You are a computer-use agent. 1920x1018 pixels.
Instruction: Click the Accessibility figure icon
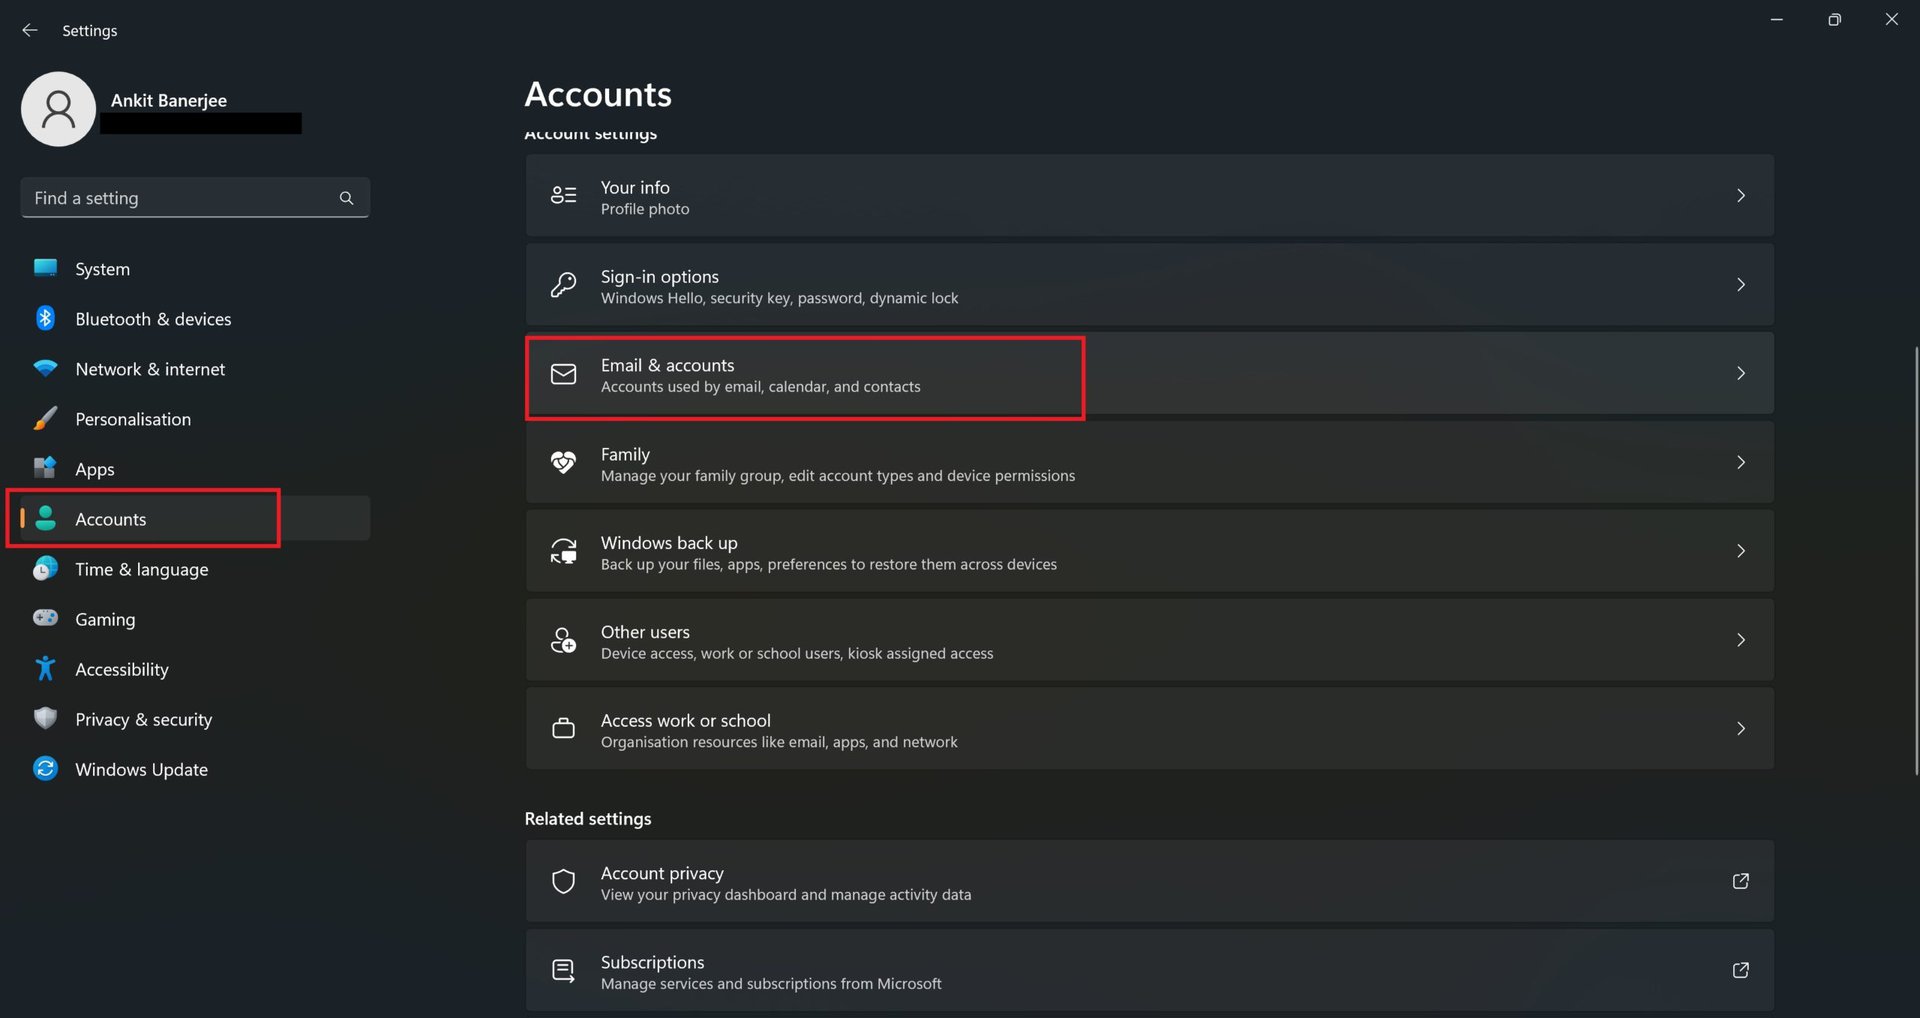tap(45, 669)
